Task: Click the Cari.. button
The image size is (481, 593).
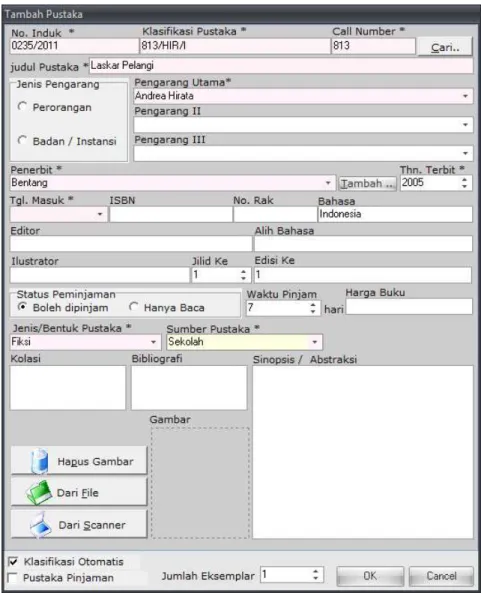Action: point(445,47)
